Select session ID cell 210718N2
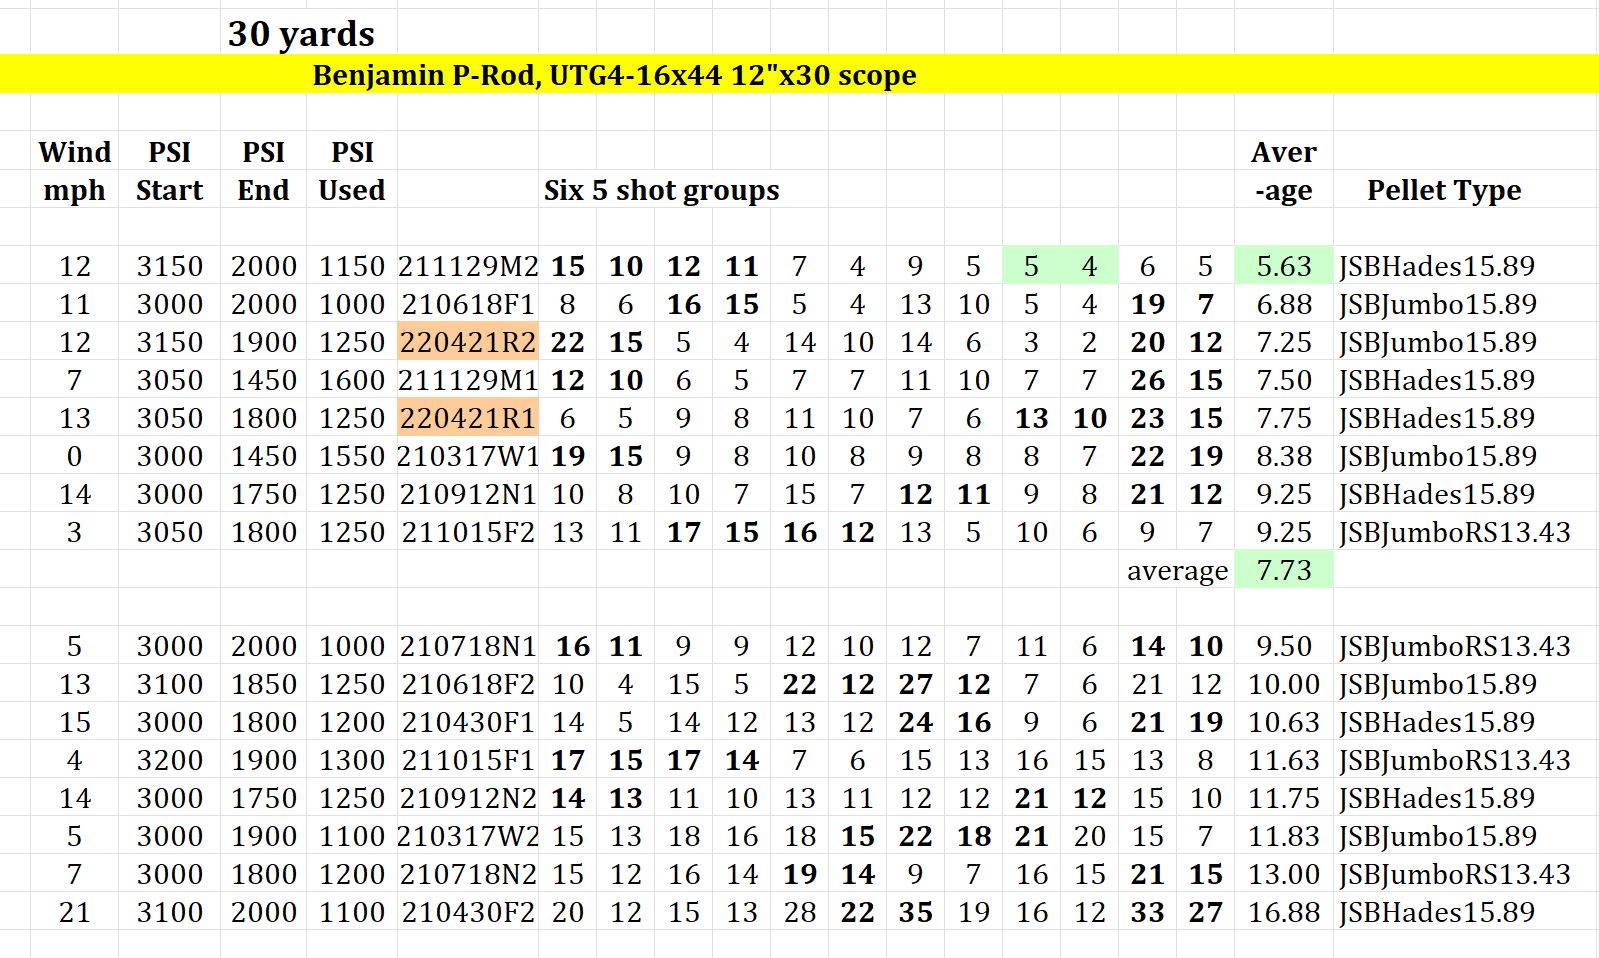Image resolution: width=1599 pixels, height=958 pixels. pyautogui.click(x=468, y=874)
